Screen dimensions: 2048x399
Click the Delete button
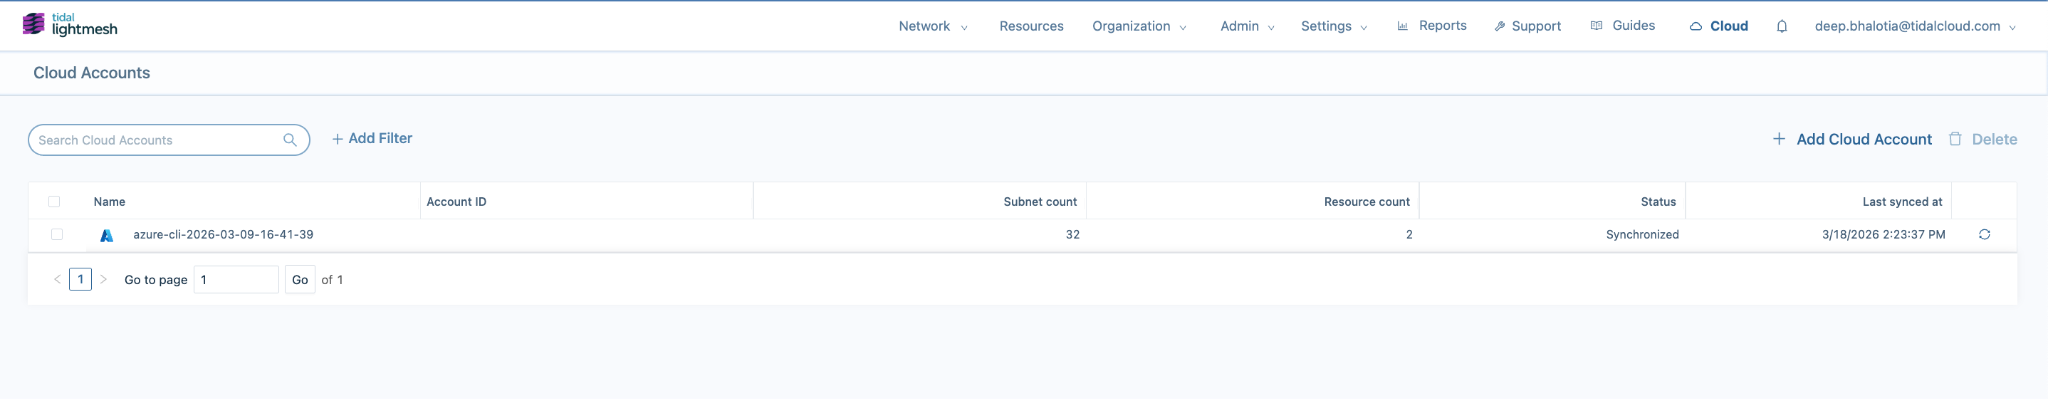tap(1983, 139)
